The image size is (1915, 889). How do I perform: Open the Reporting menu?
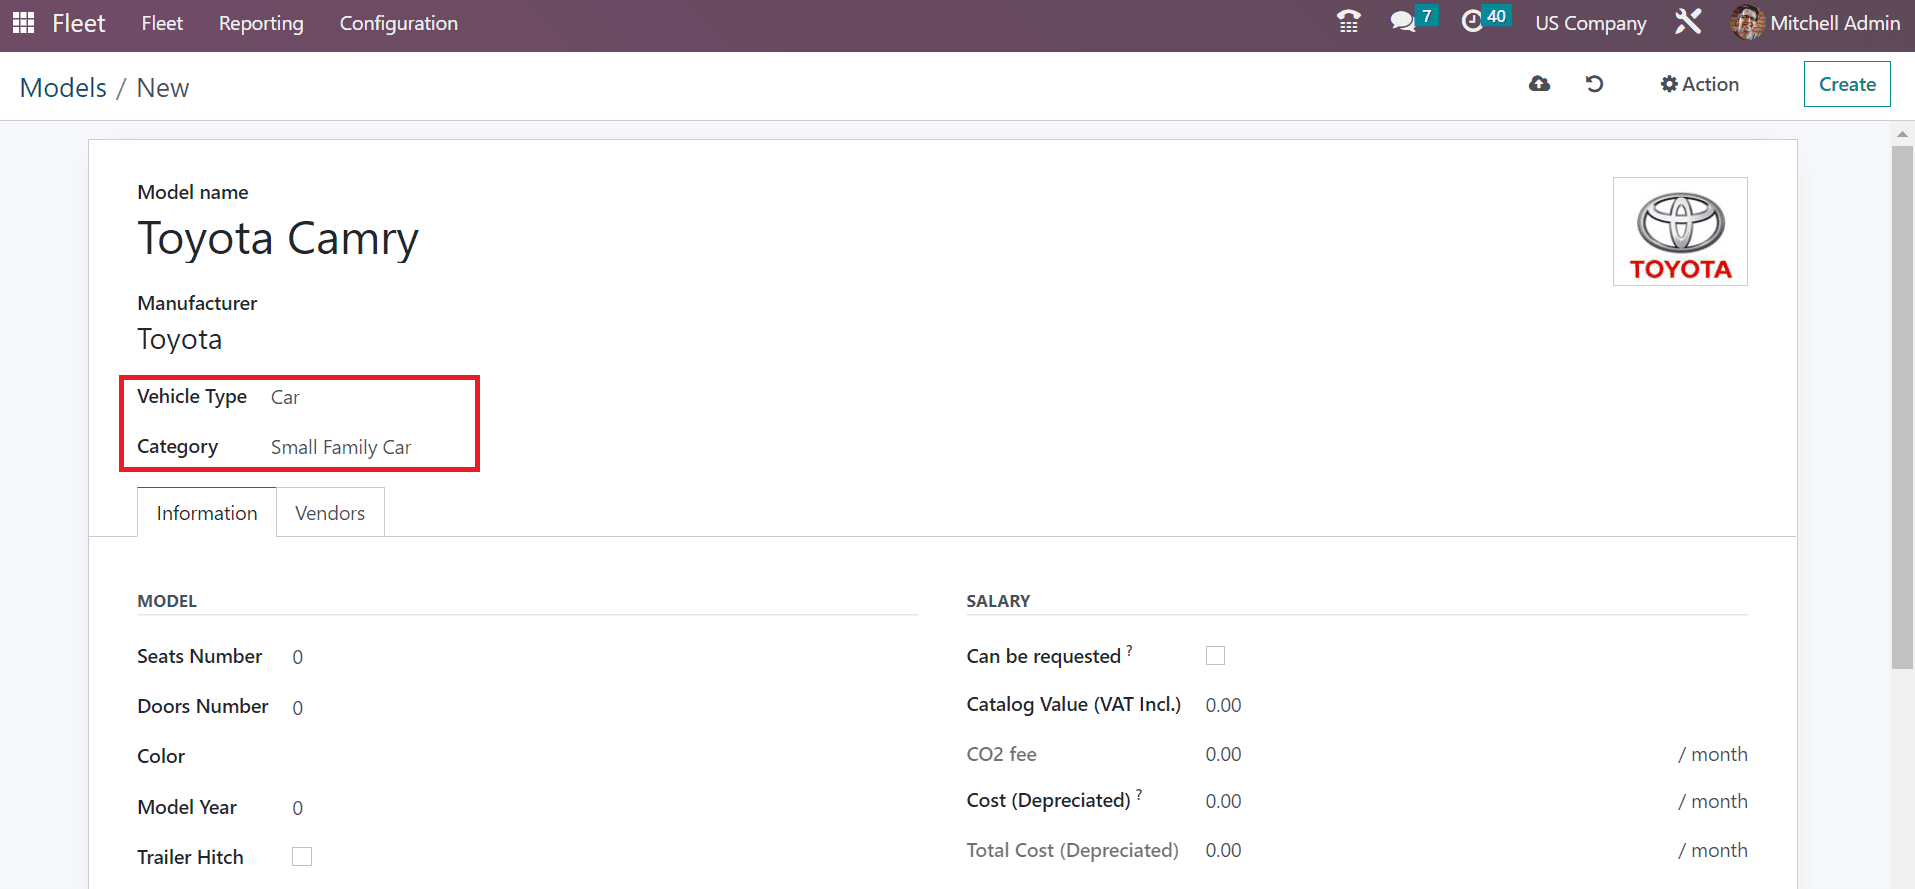(x=261, y=23)
